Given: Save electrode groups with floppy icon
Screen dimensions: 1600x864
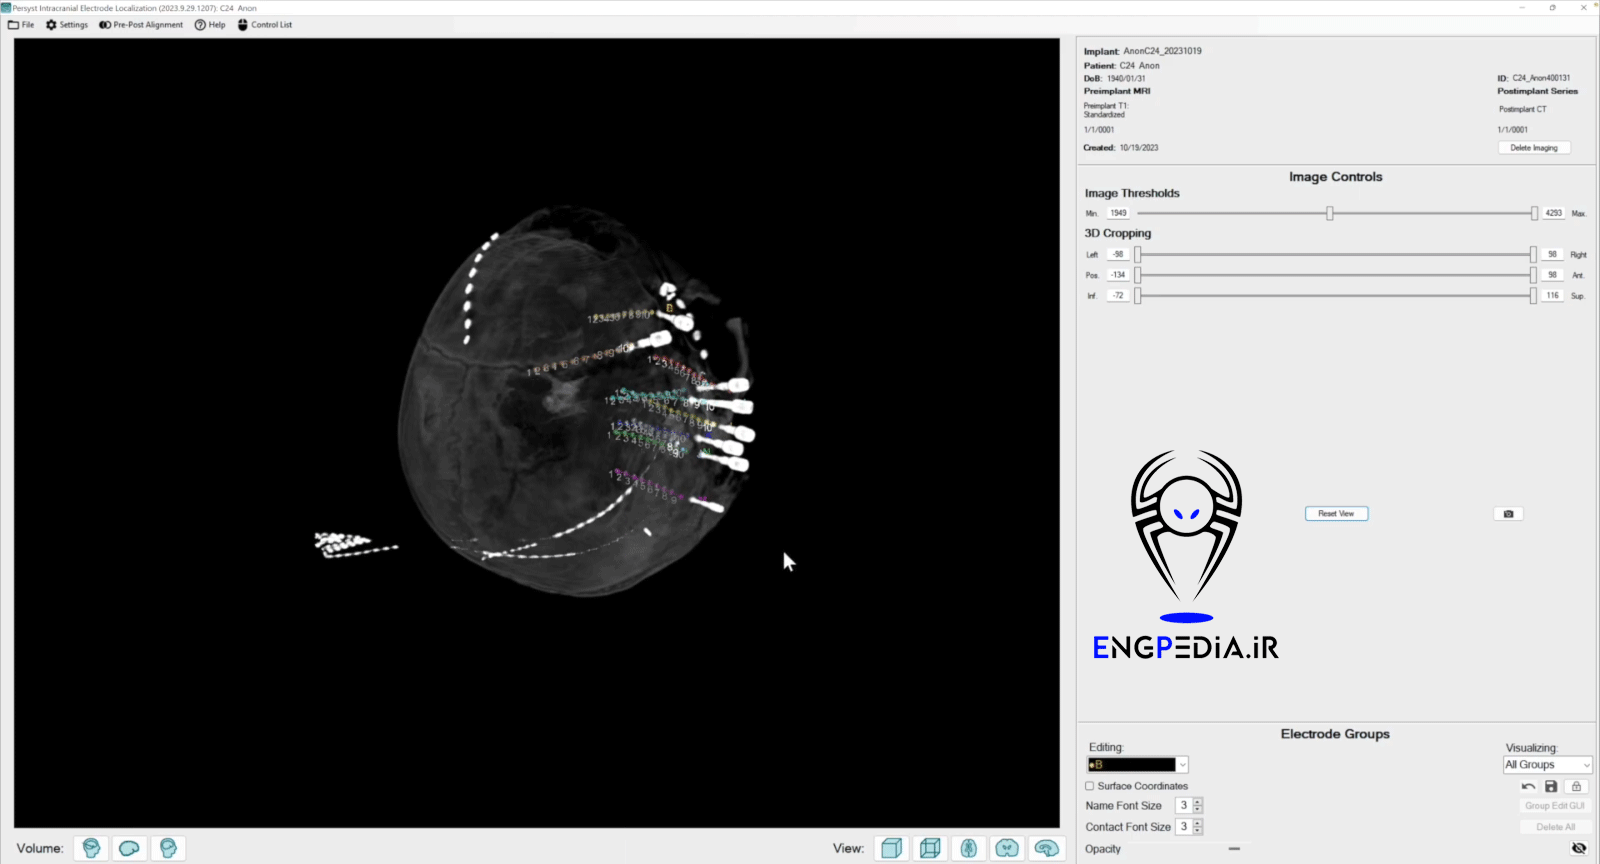Looking at the screenshot, I should point(1551,787).
